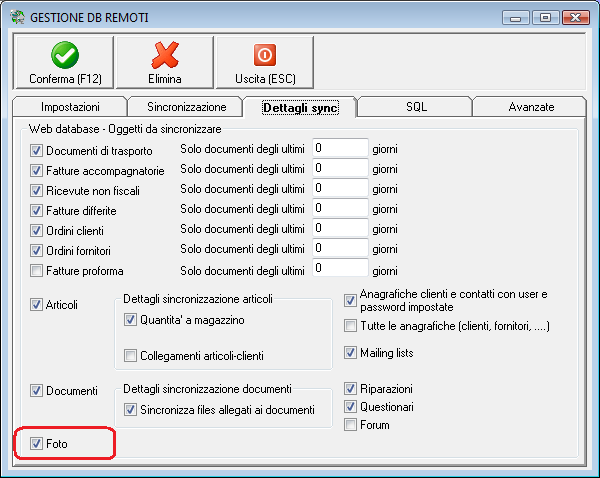Image resolution: width=600 pixels, height=478 pixels.
Task: Click days field for Ricevute non fiscali
Action: pos(340,188)
